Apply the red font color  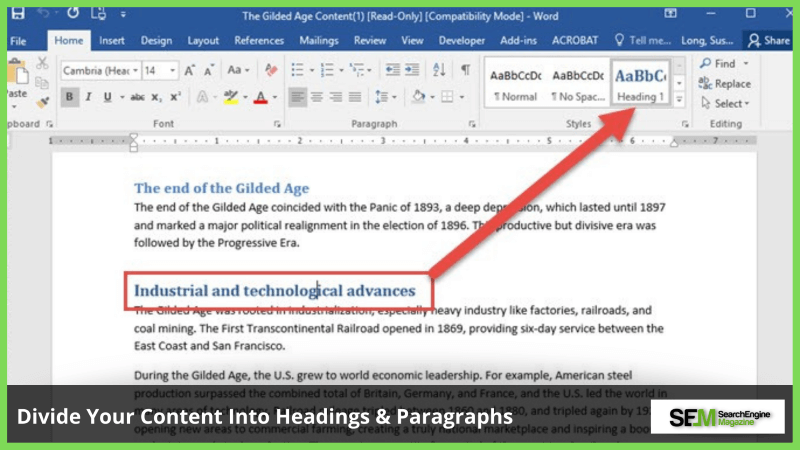click(x=261, y=97)
